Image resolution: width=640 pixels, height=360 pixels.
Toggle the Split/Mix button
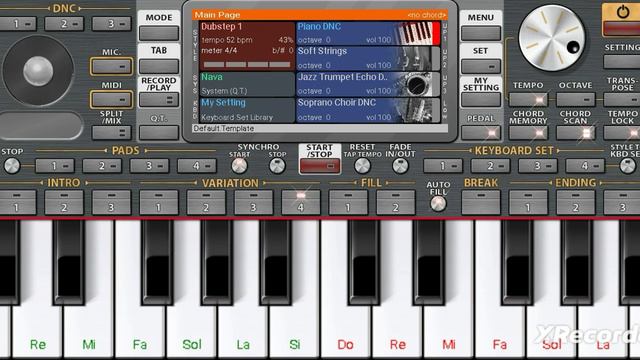pyautogui.click(x=111, y=133)
